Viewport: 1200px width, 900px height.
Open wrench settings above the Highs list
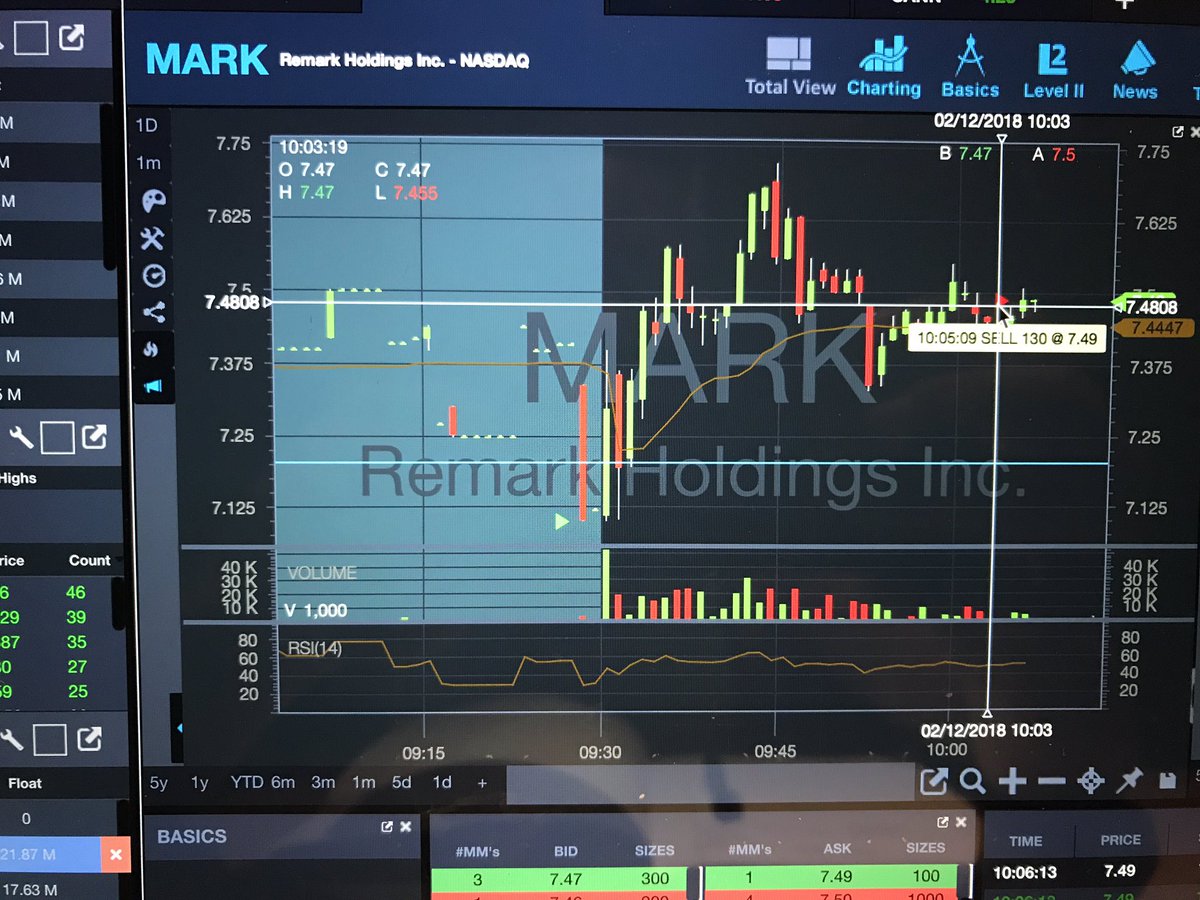(21, 437)
